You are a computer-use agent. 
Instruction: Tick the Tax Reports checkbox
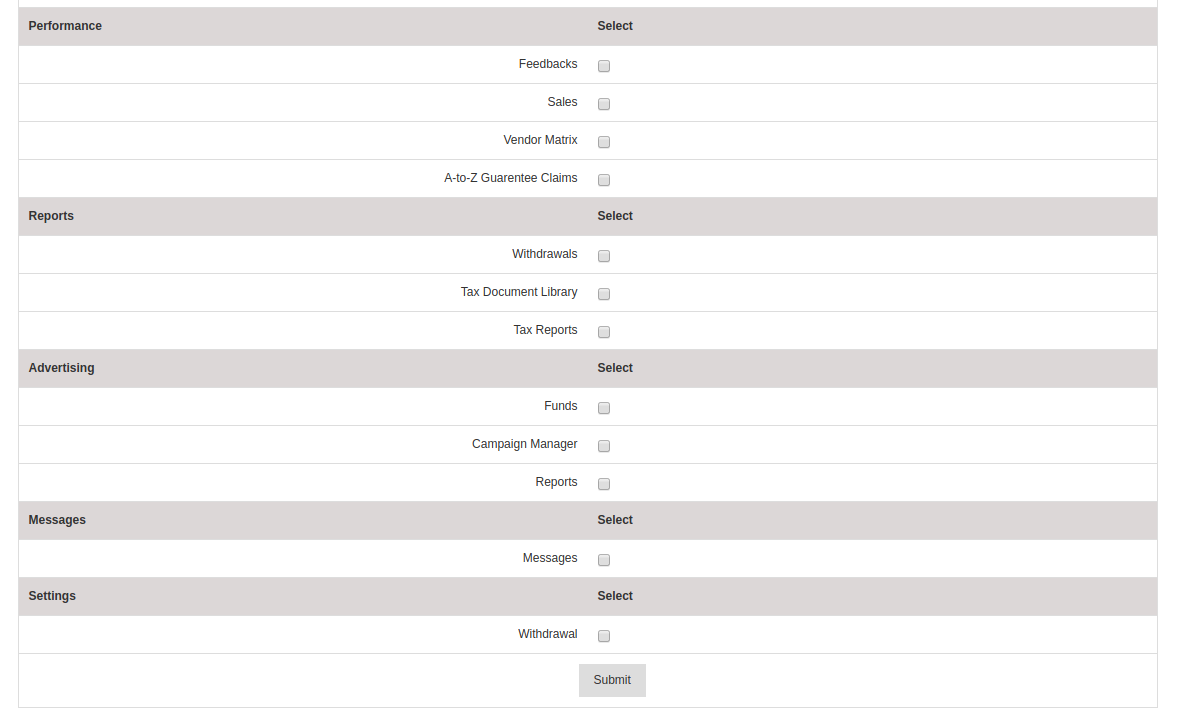604,332
